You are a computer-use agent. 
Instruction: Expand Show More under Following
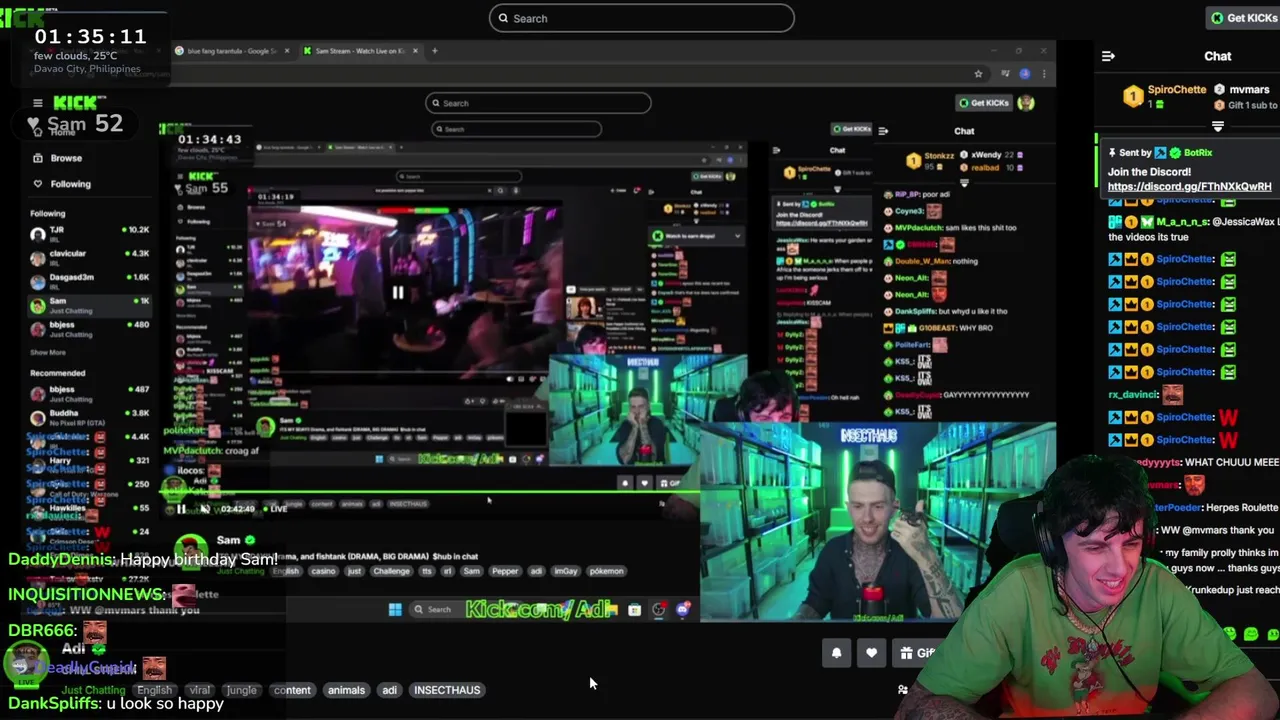(x=48, y=353)
